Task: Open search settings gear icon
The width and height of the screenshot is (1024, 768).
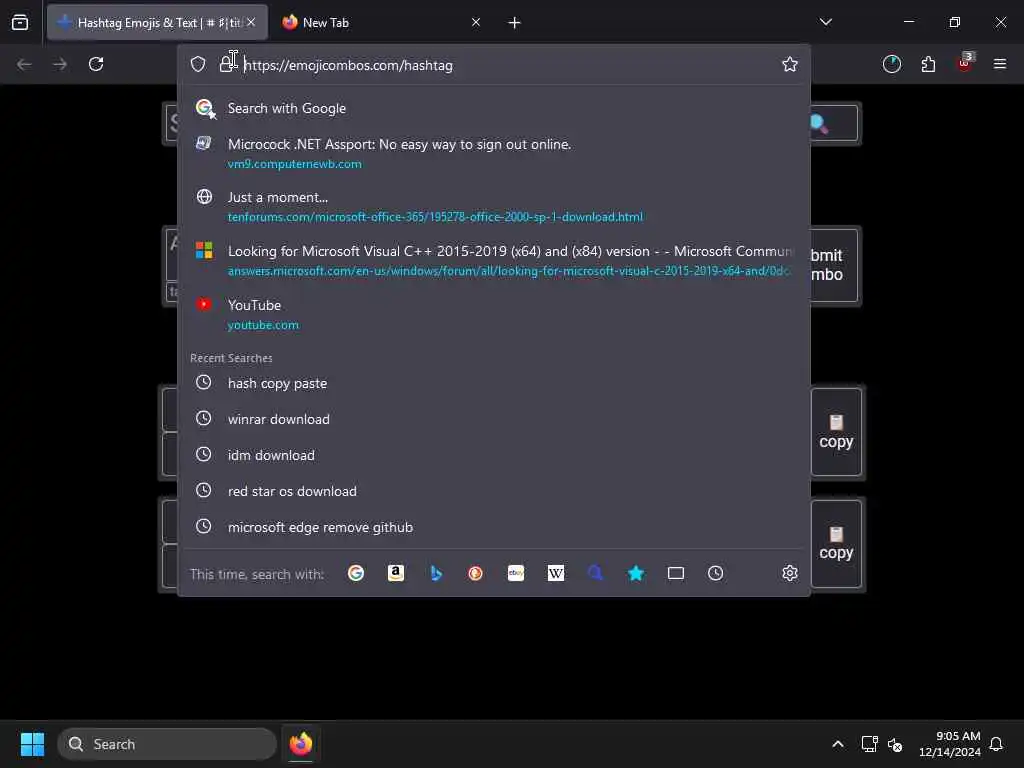Action: click(x=790, y=573)
